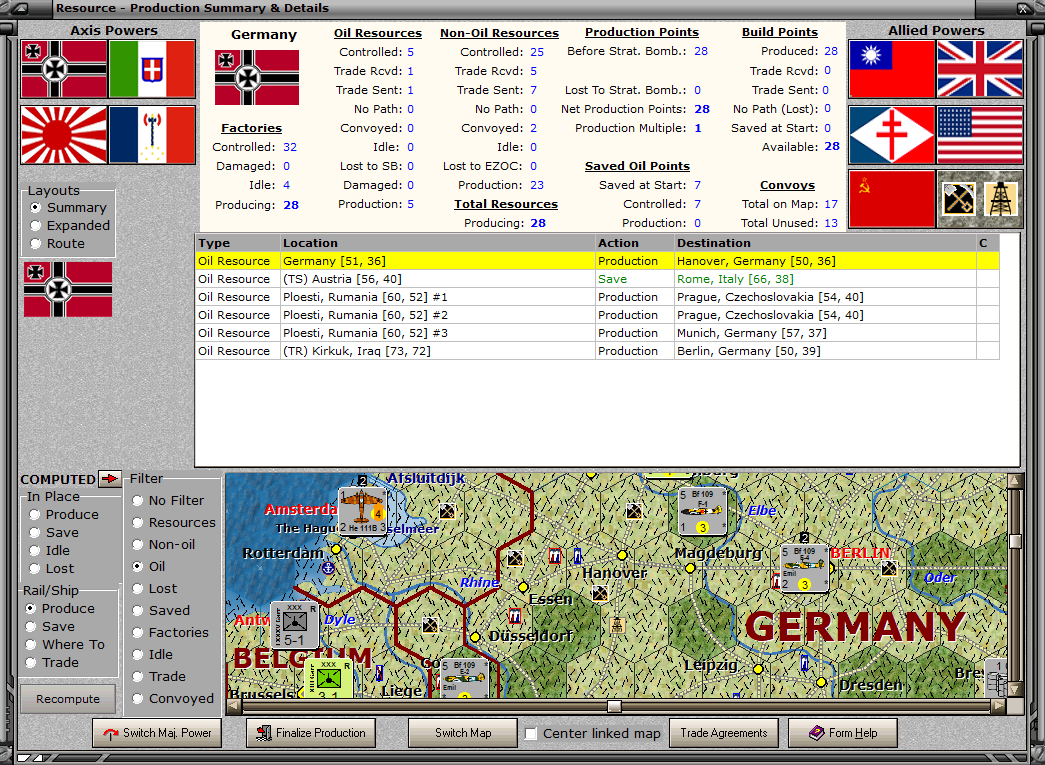Screen dimensions: 1045x765
Task: Click the map horizontal scrollbar thumb
Action: point(614,706)
